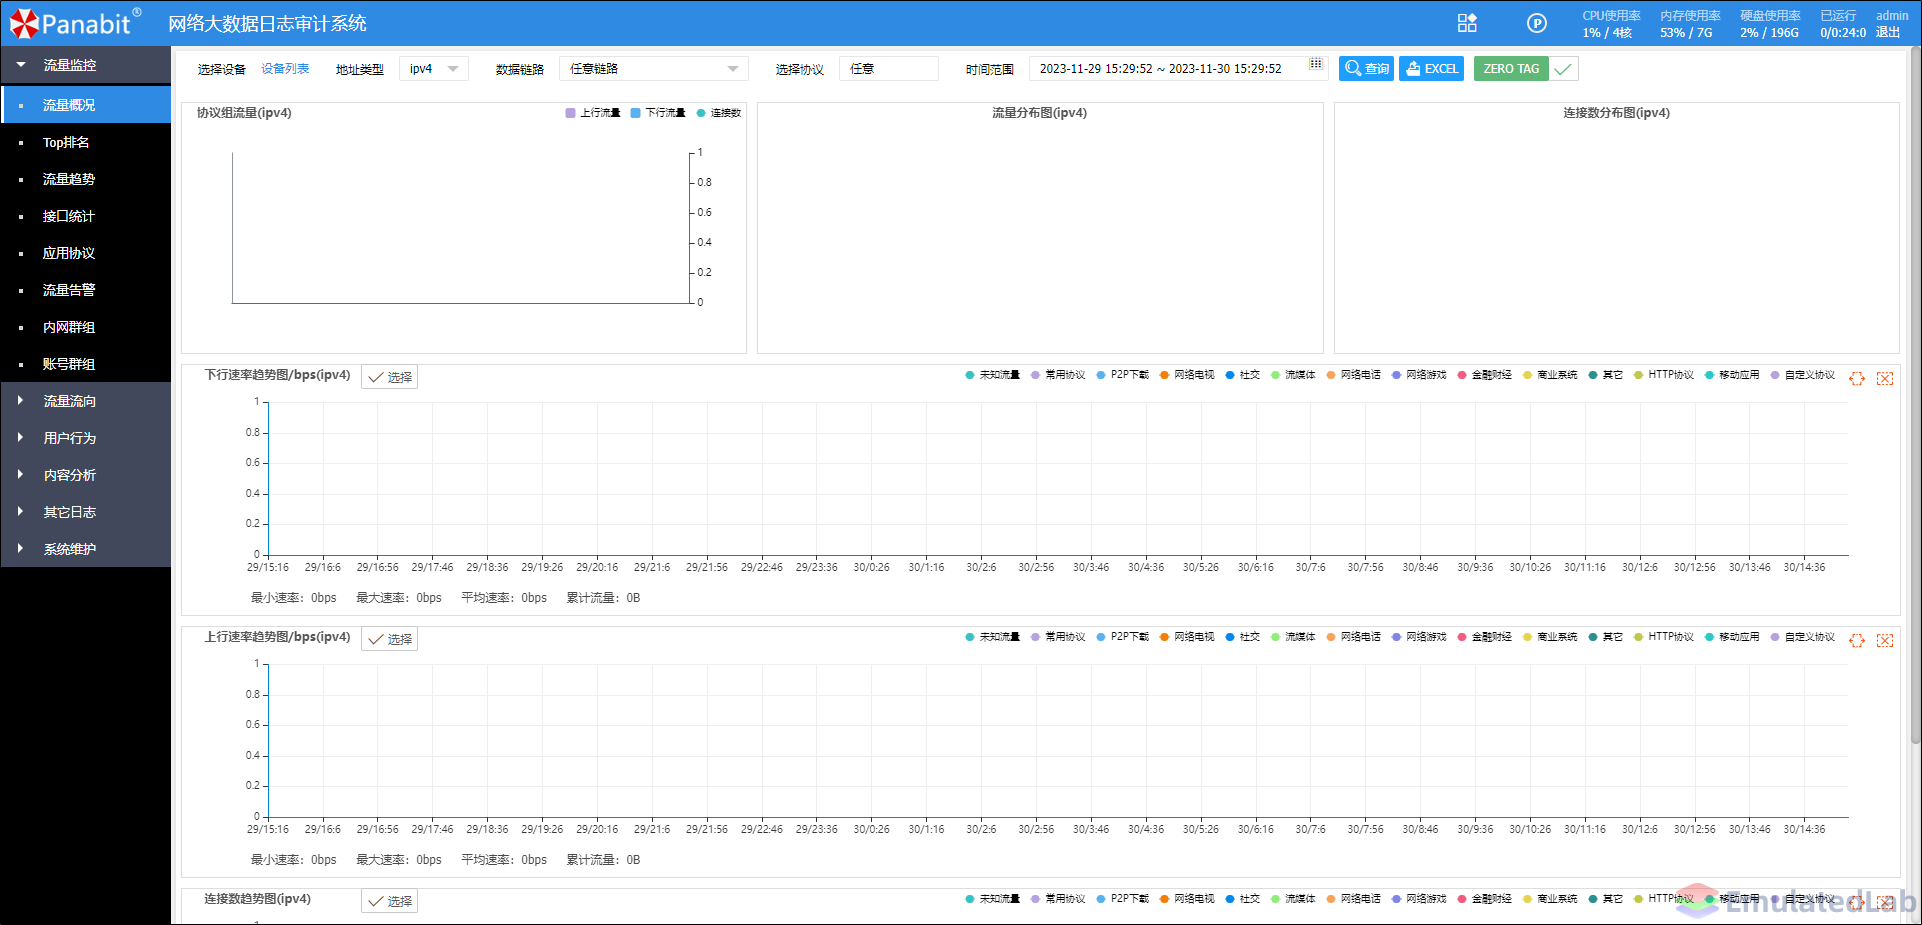1922x925 pixels.
Task: Restore the downlink rate trend chart view
Action: 1857,378
